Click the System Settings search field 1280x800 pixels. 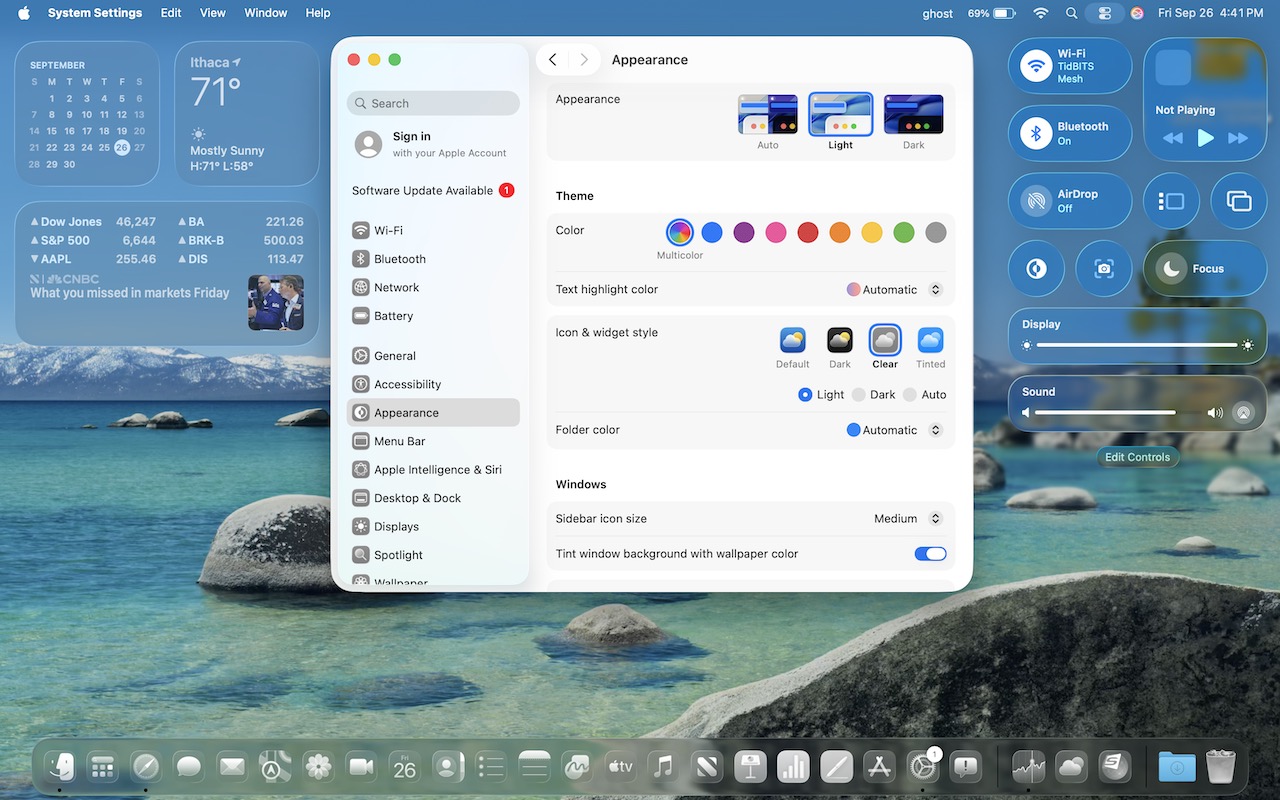[433, 103]
